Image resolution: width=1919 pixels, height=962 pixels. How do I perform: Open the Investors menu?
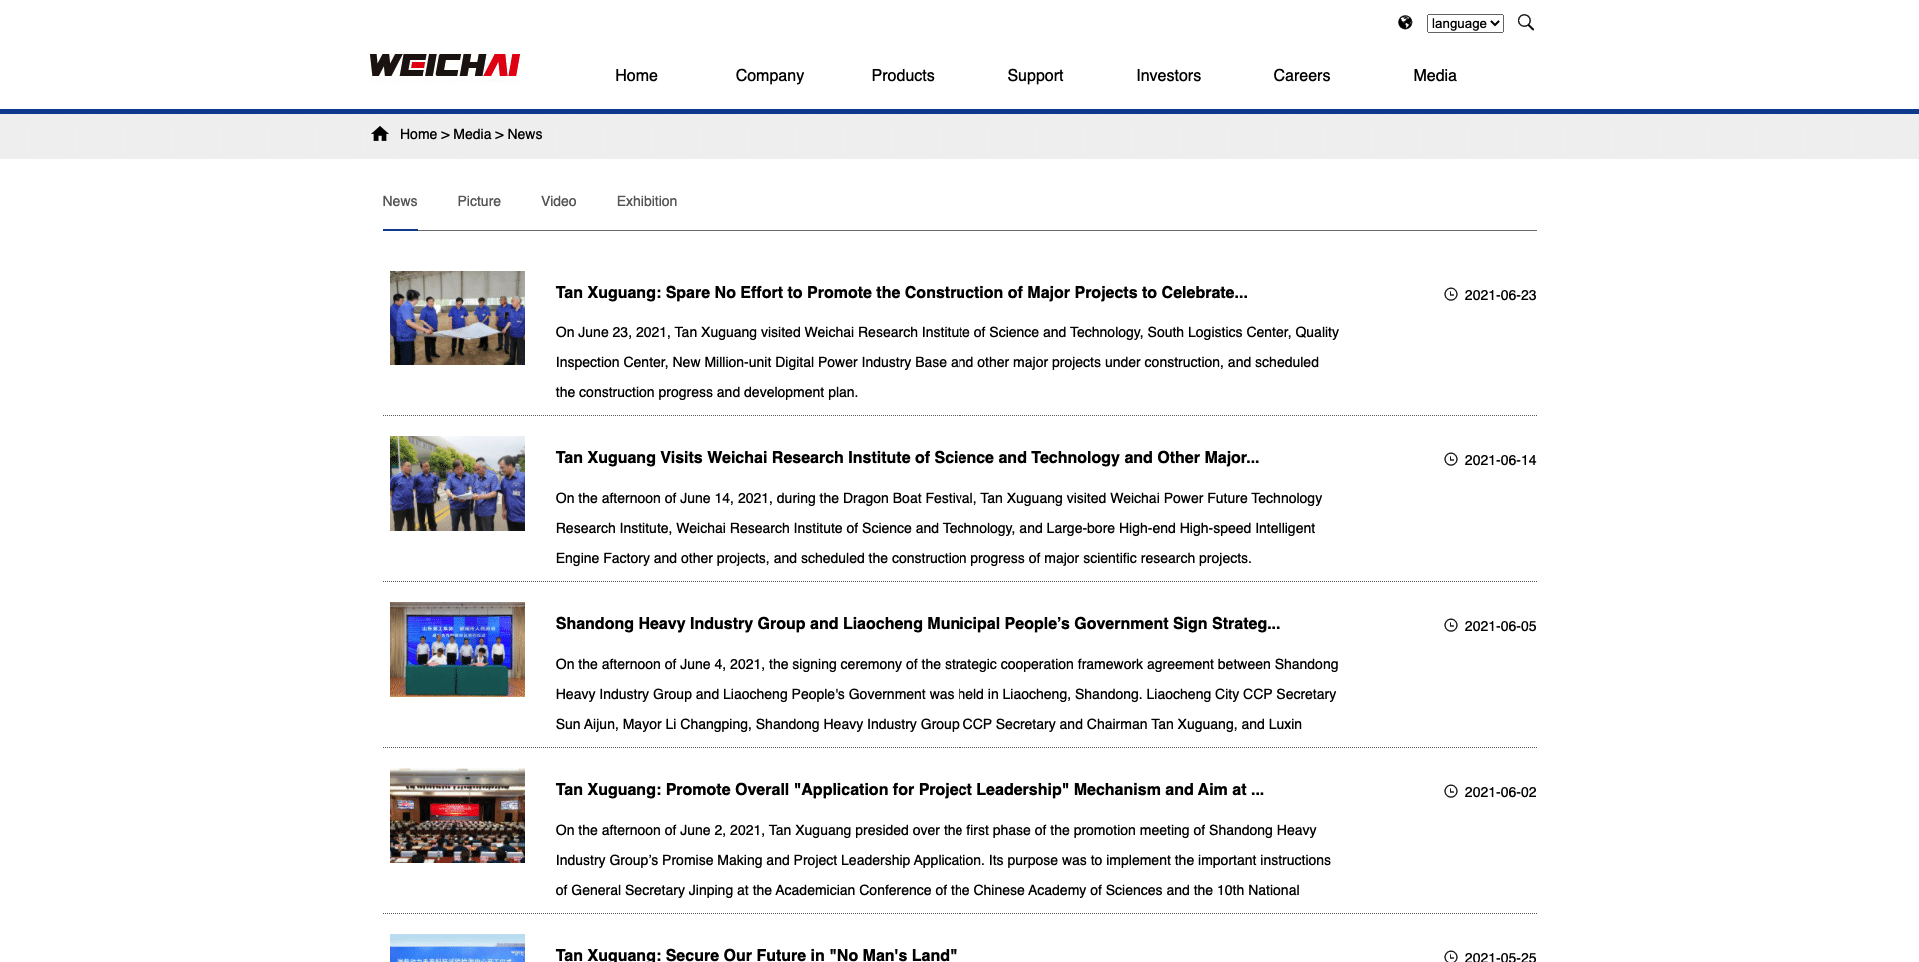tap(1168, 75)
